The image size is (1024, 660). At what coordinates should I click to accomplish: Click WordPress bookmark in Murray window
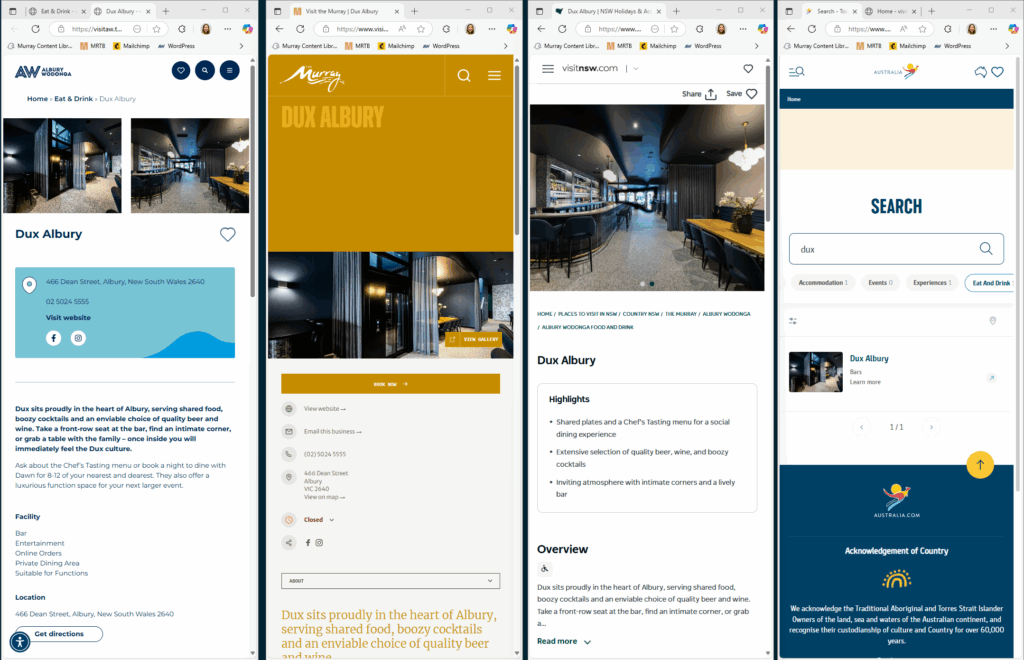(441, 46)
